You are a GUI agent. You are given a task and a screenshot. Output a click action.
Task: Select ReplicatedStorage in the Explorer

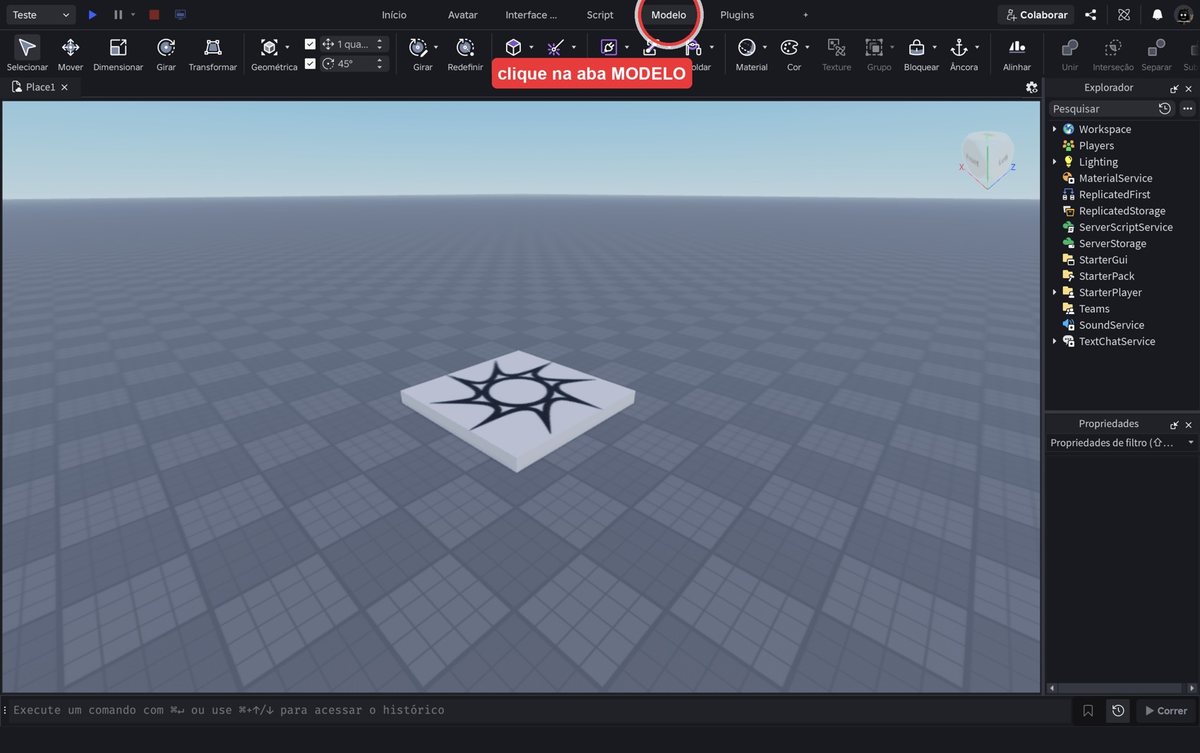click(1121, 211)
